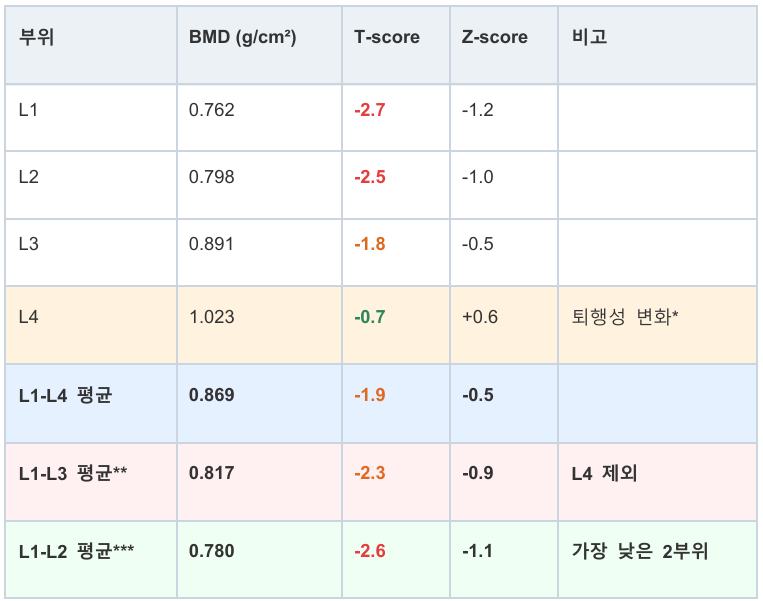Select the L1 BMD value 0.762

click(x=212, y=110)
